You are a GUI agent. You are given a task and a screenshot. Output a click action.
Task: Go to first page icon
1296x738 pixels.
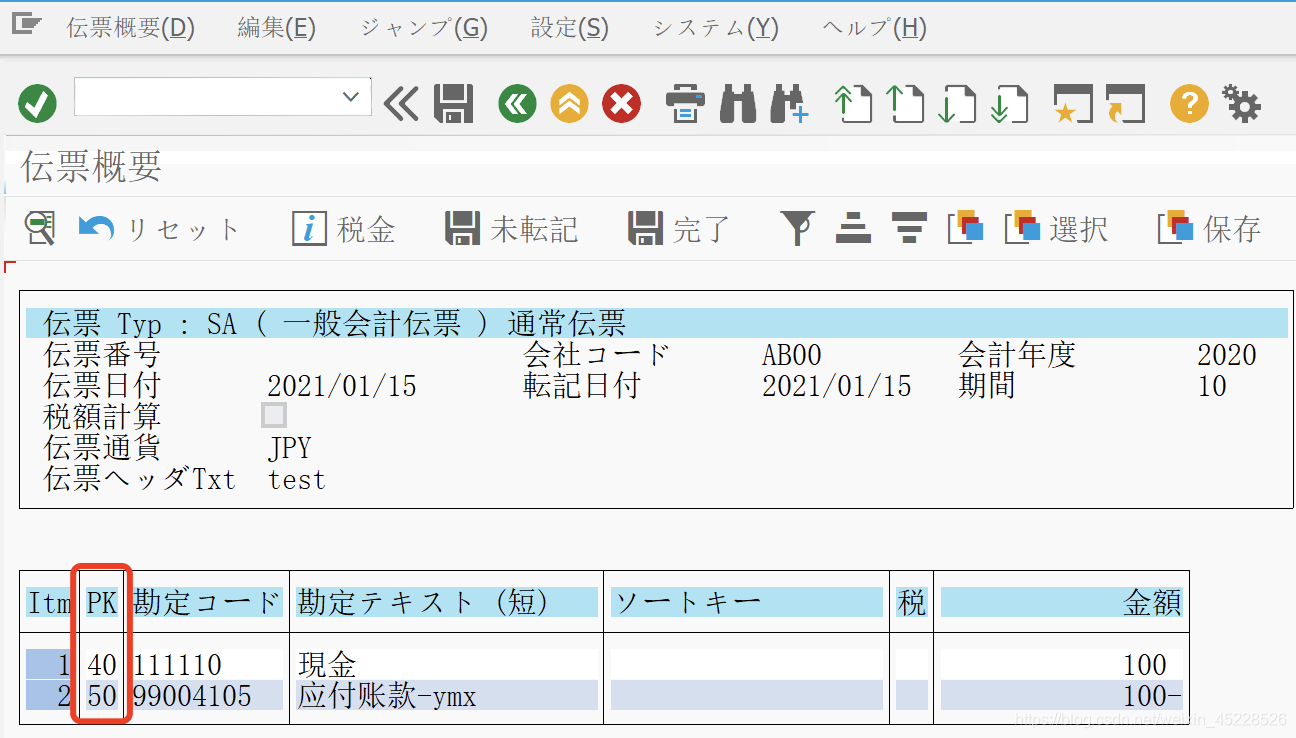point(853,104)
